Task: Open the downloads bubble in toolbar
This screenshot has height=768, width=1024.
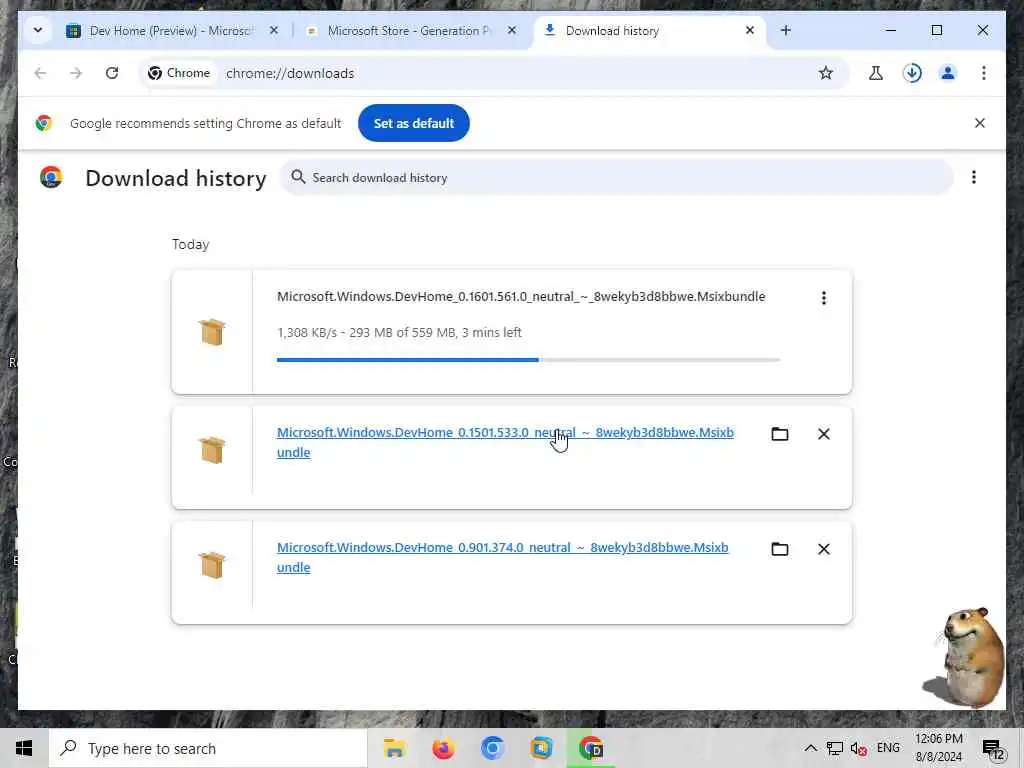Action: (x=912, y=73)
